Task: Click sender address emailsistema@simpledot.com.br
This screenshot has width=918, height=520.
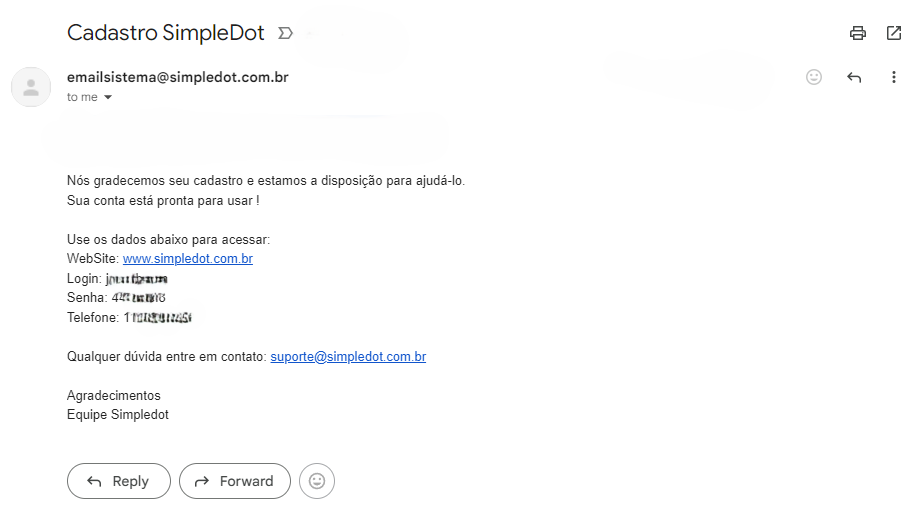Action: click(x=177, y=77)
